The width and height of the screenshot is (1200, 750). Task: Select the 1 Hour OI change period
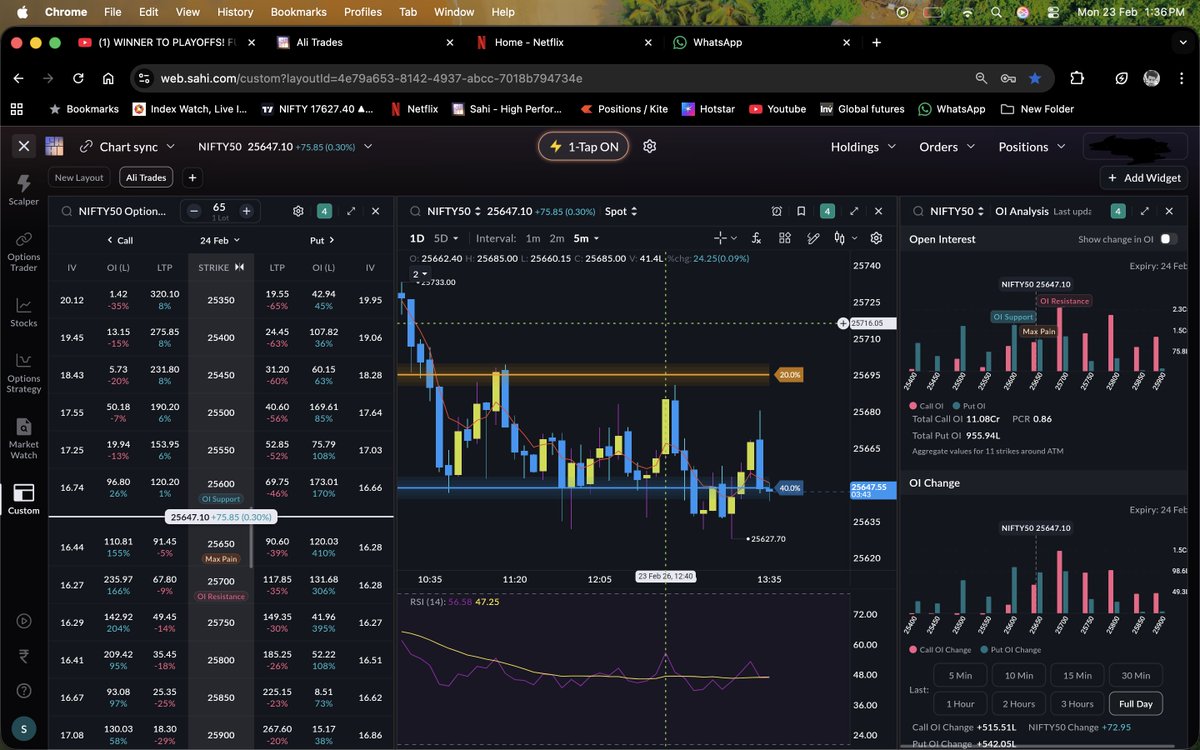[960, 703]
